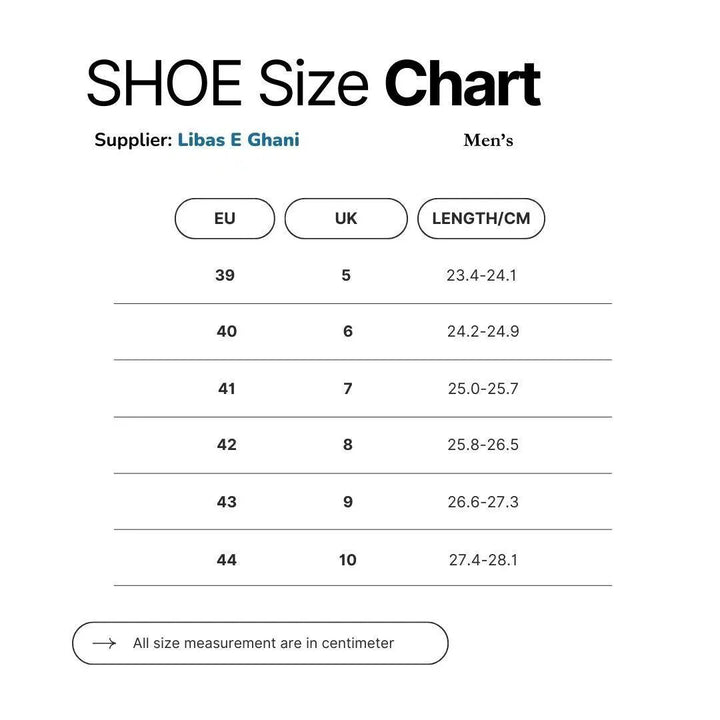Select EU size 44 cell
The width and height of the screenshot is (720, 720).
pos(227,560)
